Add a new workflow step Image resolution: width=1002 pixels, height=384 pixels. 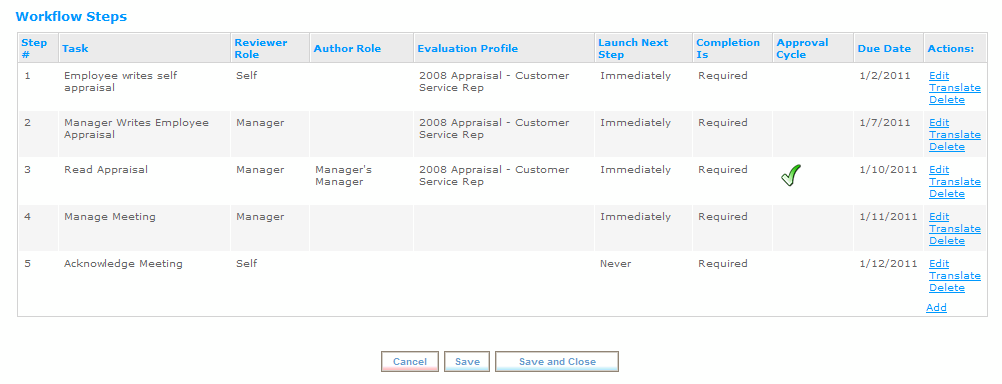[x=936, y=308]
